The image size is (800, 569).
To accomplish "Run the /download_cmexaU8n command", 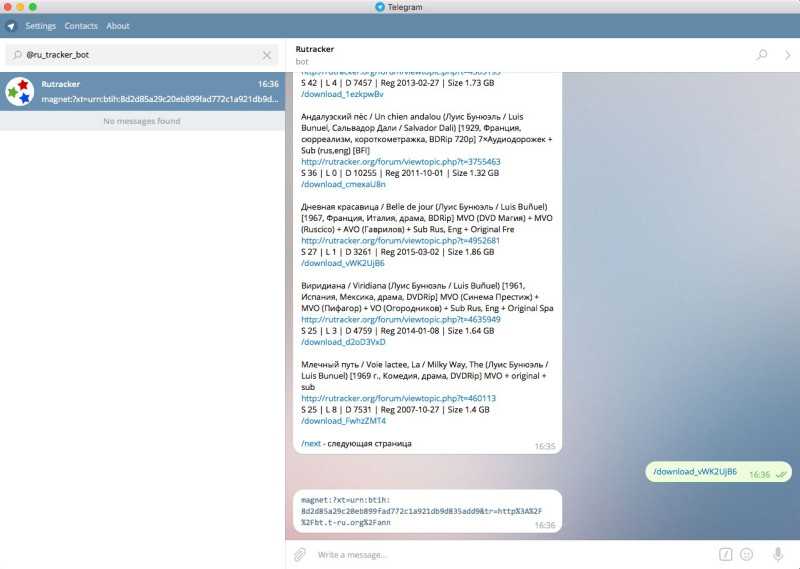I will coord(343,184).
